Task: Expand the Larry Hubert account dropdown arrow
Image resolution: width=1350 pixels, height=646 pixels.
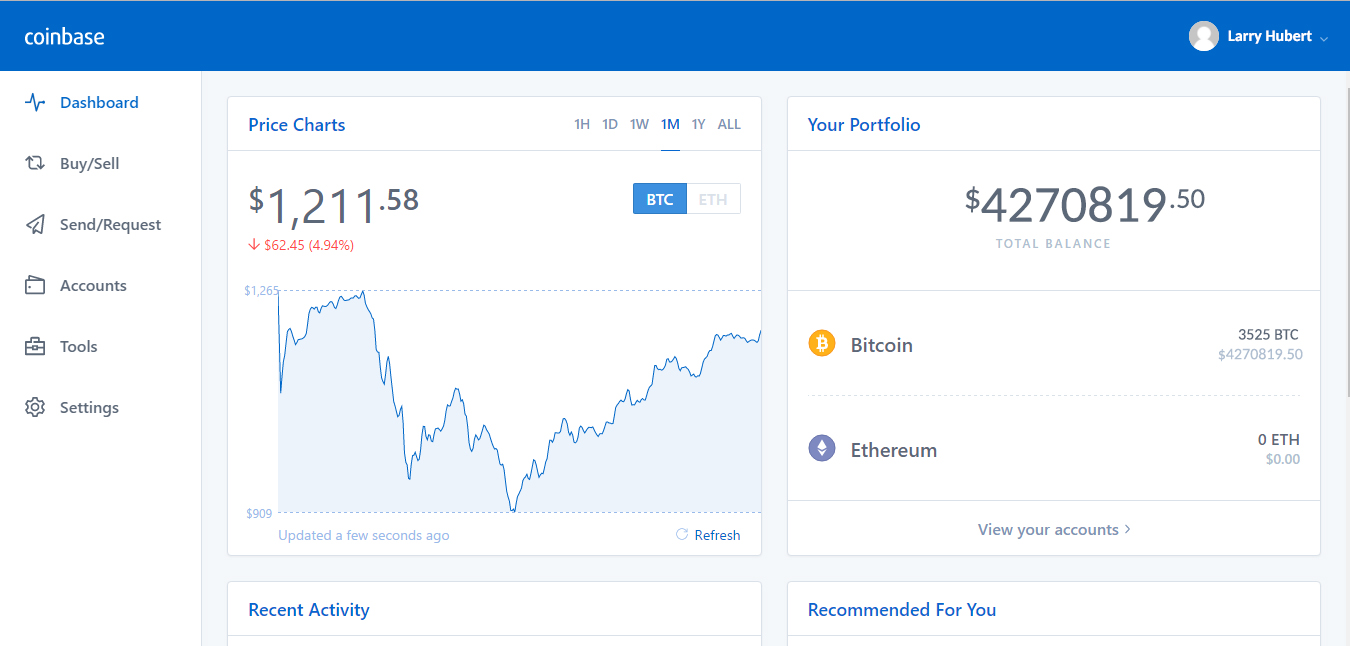Action: [x=1324, y=38]
